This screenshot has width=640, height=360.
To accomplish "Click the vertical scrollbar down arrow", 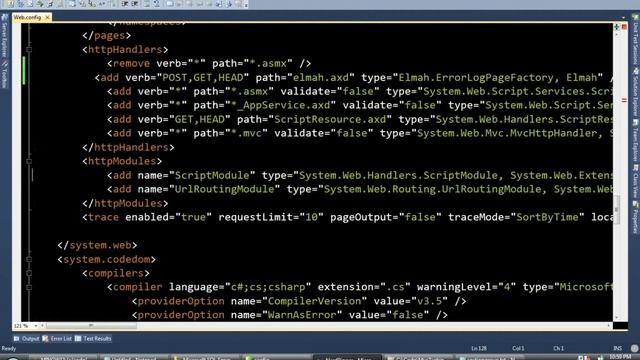I will (x=616, y=317).
